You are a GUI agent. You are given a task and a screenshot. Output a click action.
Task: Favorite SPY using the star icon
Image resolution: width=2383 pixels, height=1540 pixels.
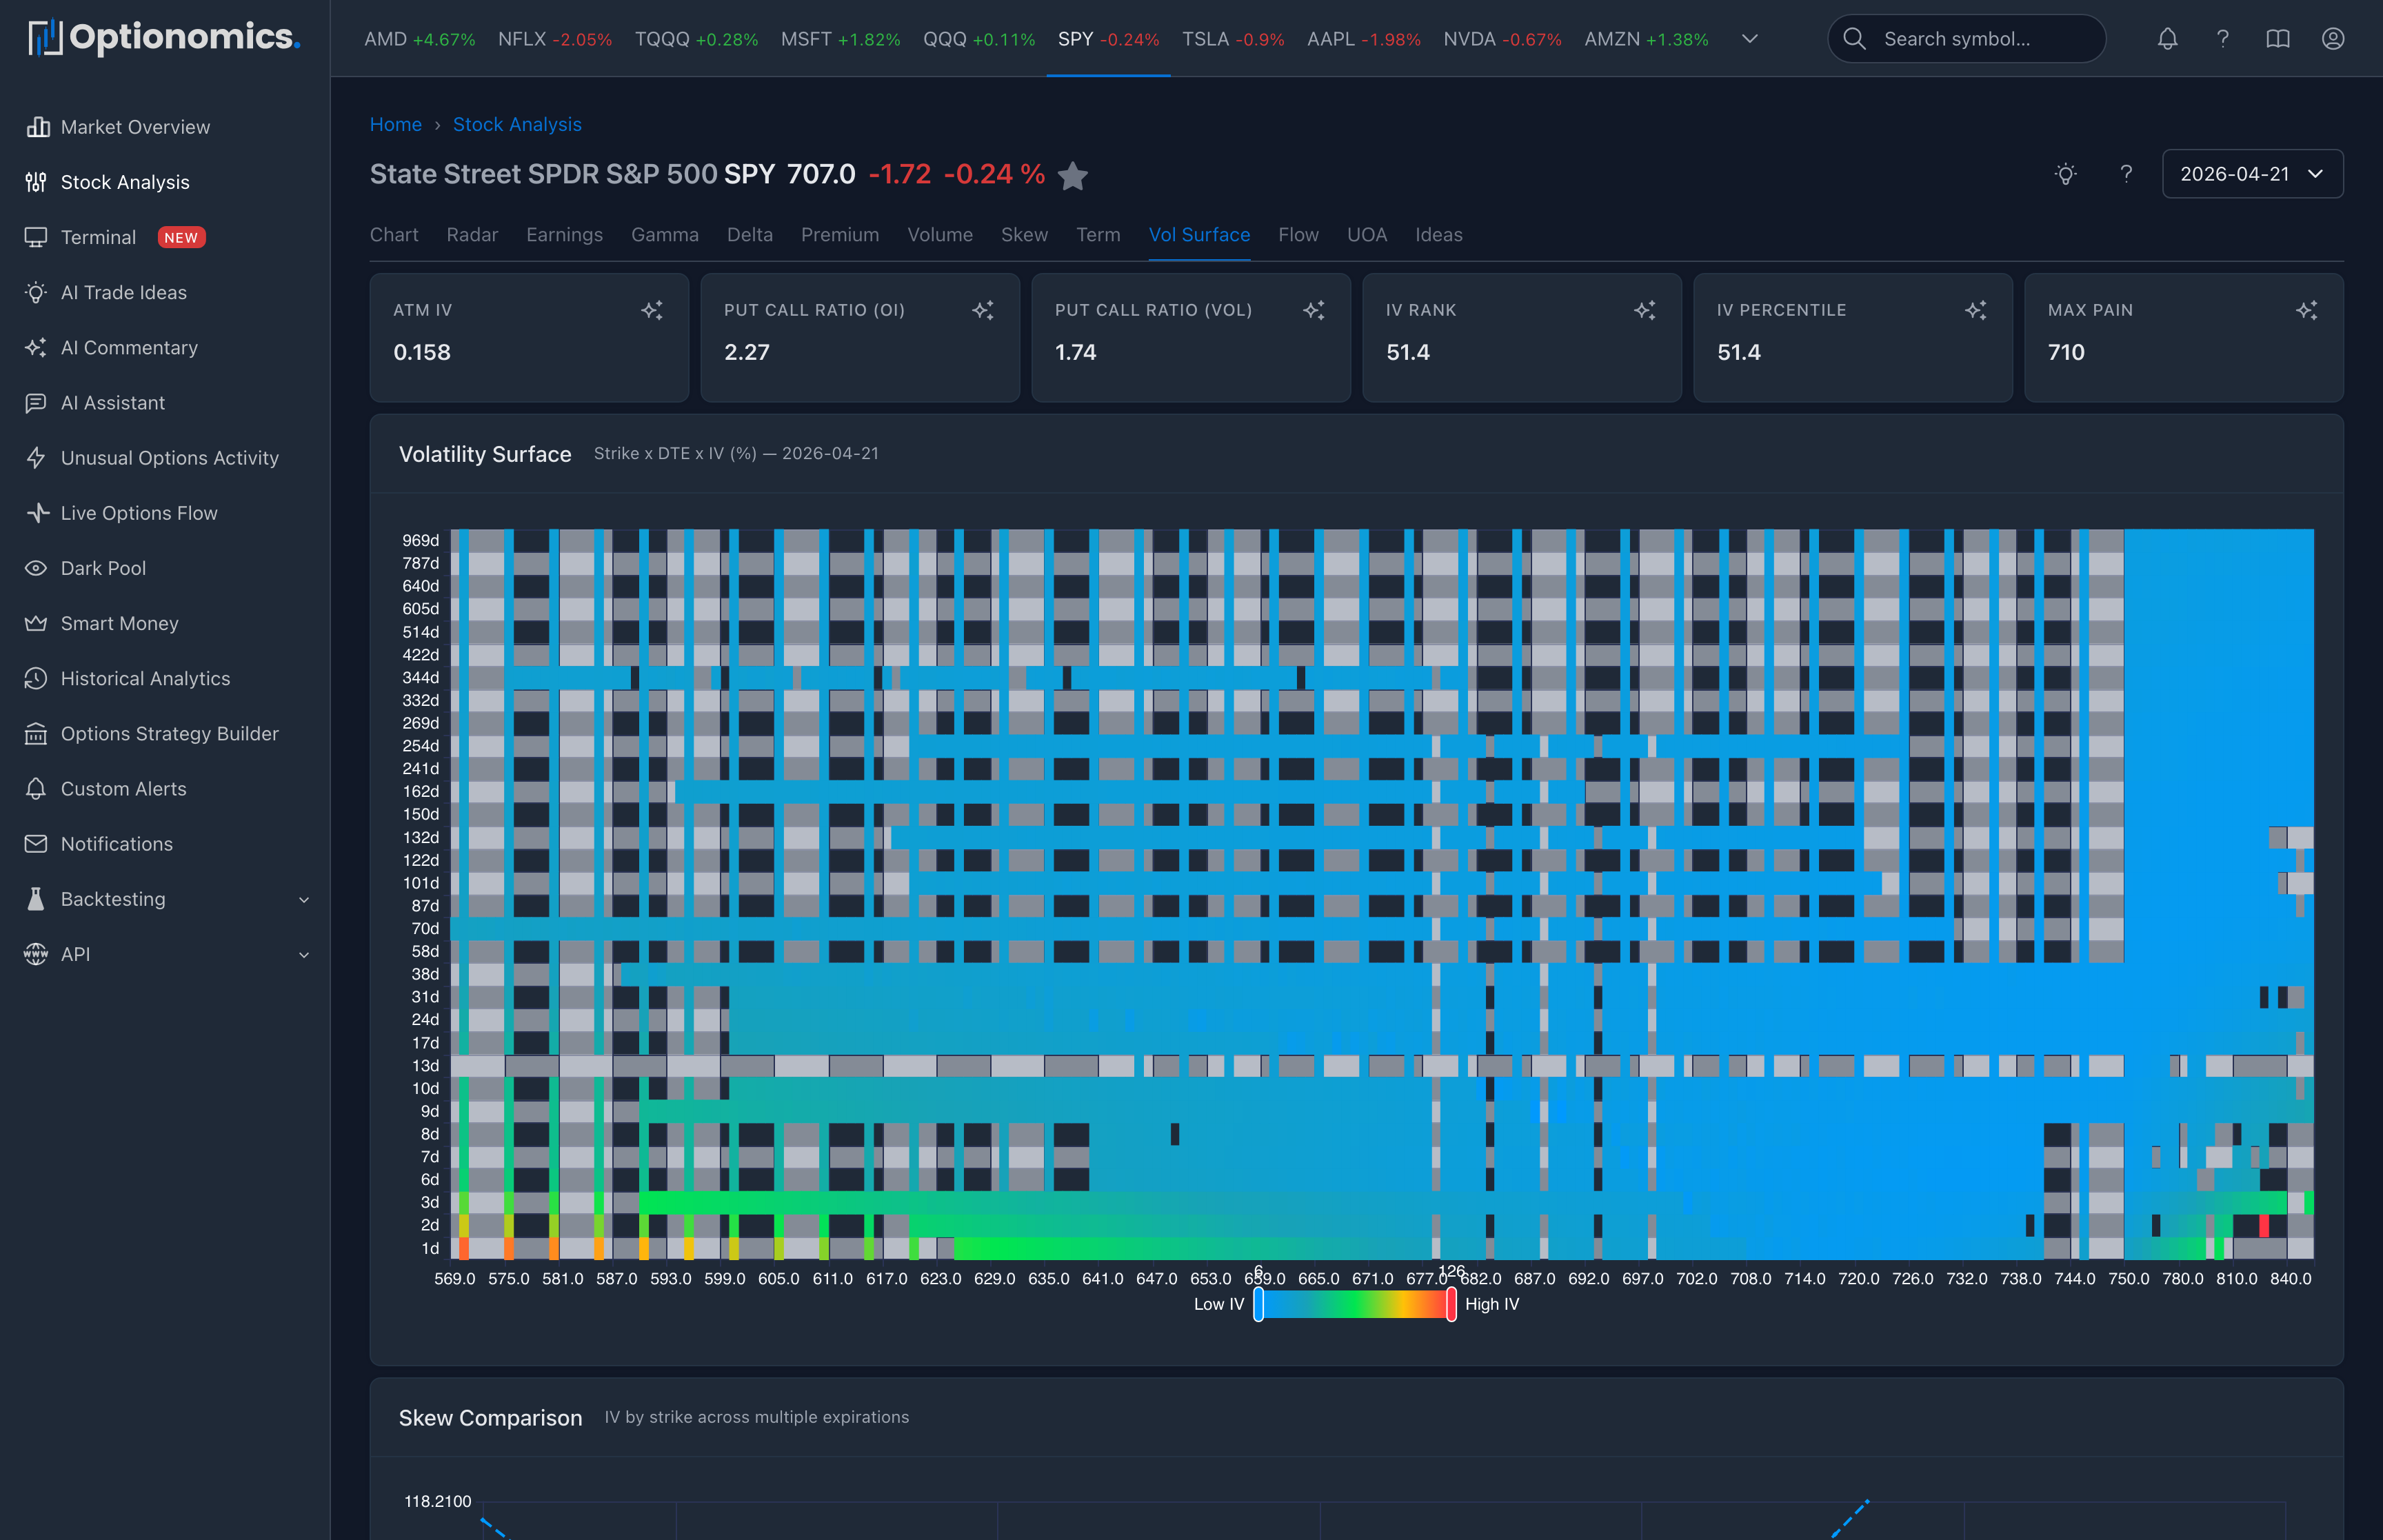1073,176
